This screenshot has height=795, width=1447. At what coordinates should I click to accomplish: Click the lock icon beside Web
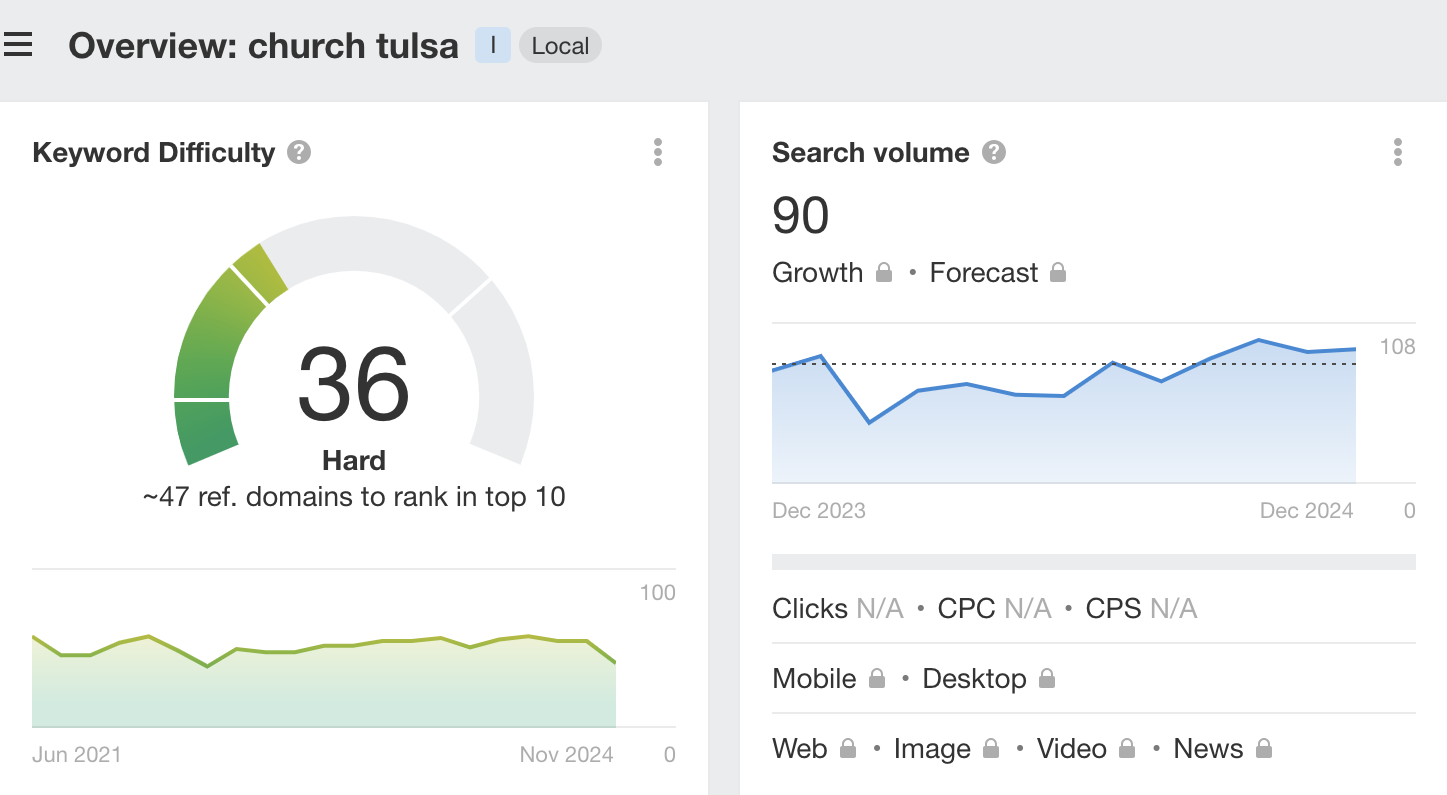[848, 749]
